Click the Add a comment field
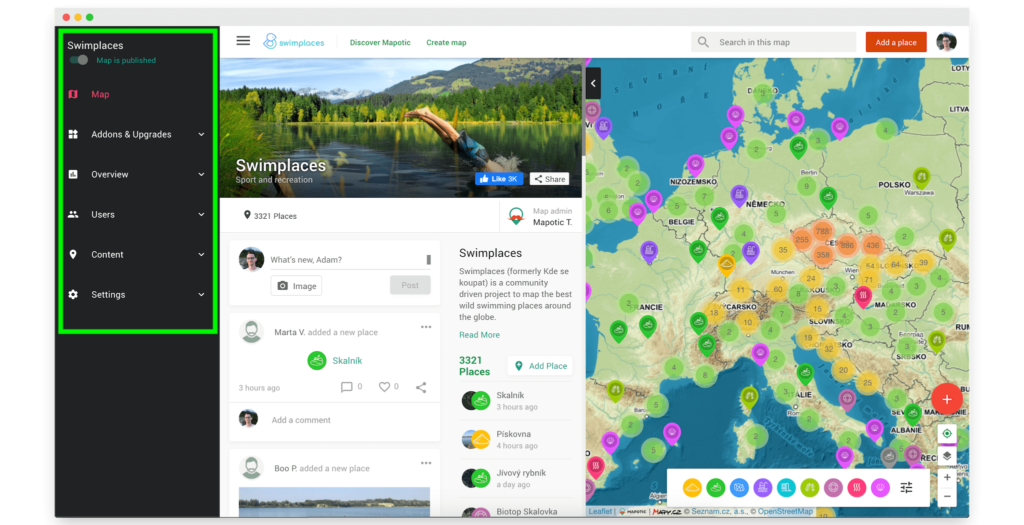Image resolution: width=1024 pixels, height=525 pixels. click(x=301, y=420)
